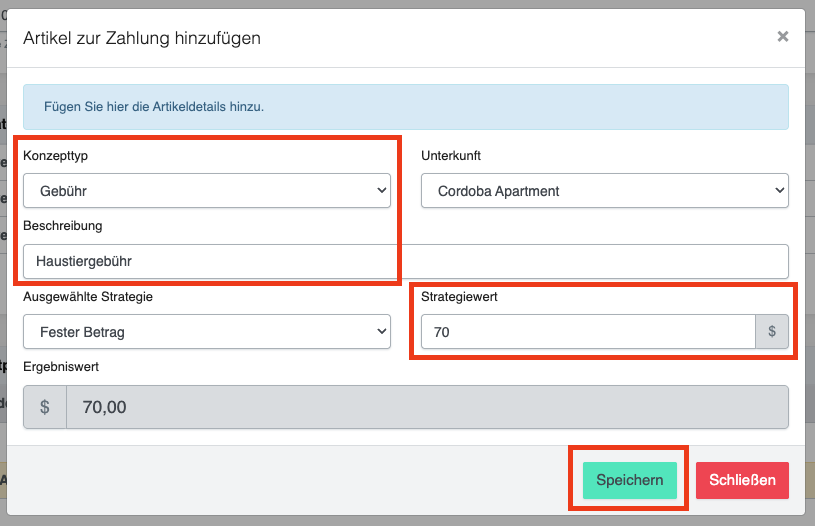Open the Ausgewählte Strategie dropdown
The height and width of the screenshot is (526, 815).
click(x=207, y=332)
